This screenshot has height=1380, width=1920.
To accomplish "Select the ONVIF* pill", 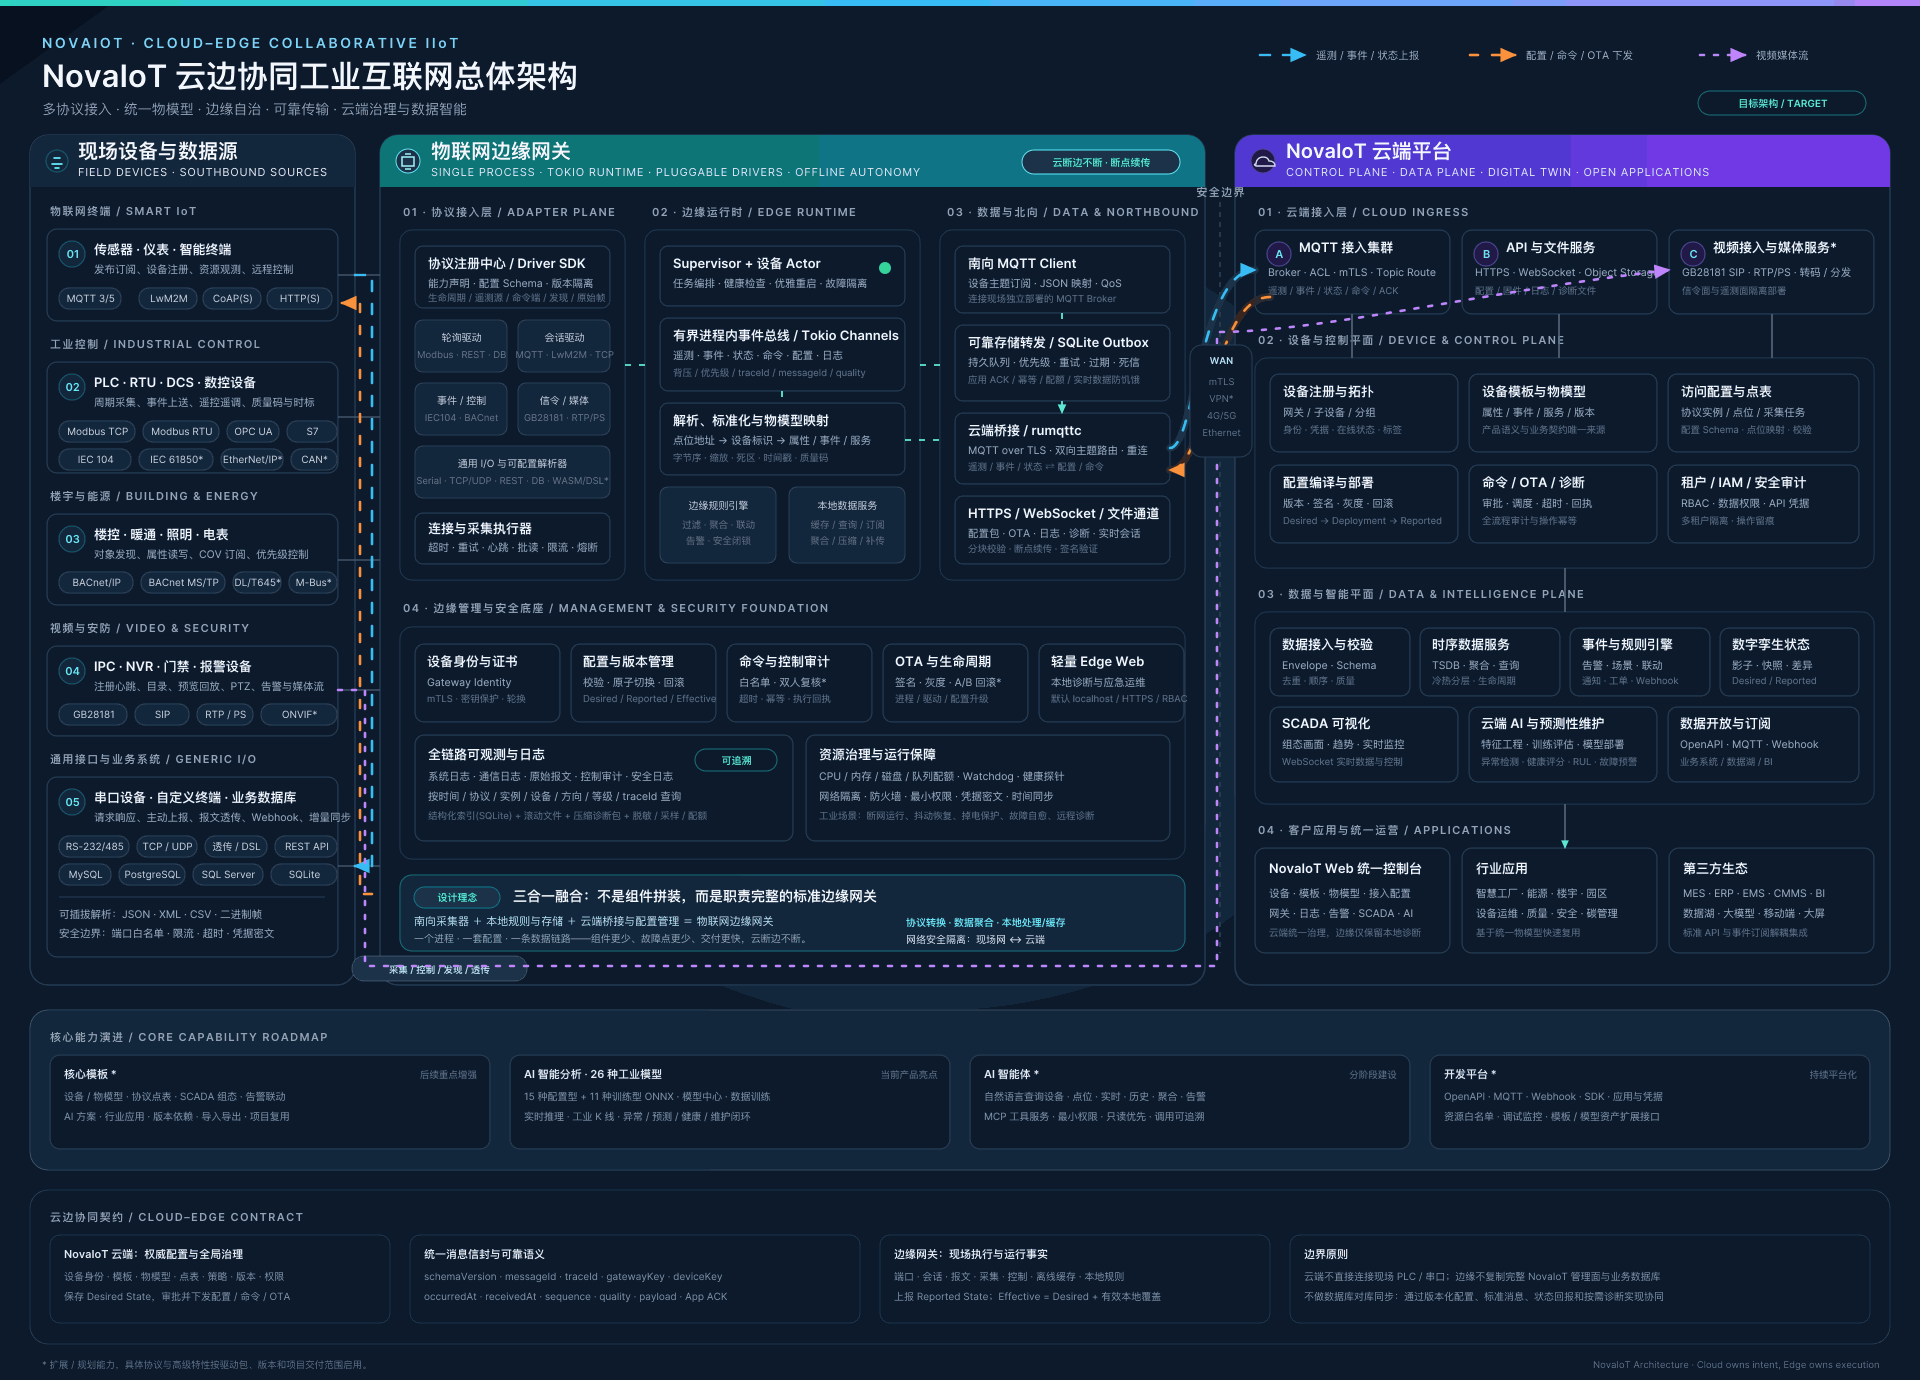I will point(299,715).
